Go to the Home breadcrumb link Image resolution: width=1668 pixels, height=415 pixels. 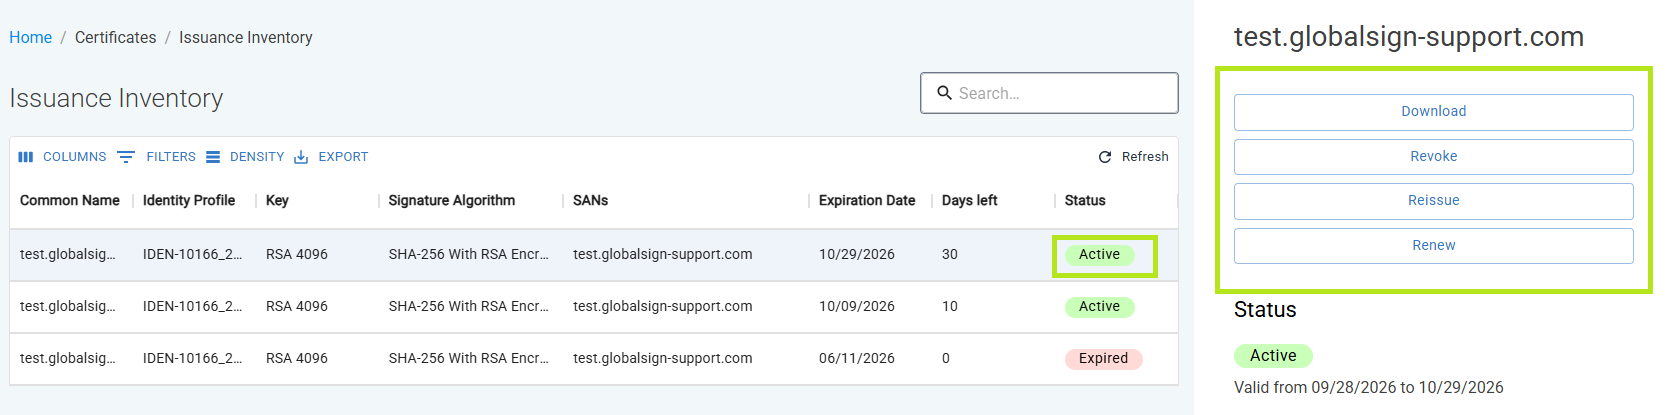click(x=31, y=37)
